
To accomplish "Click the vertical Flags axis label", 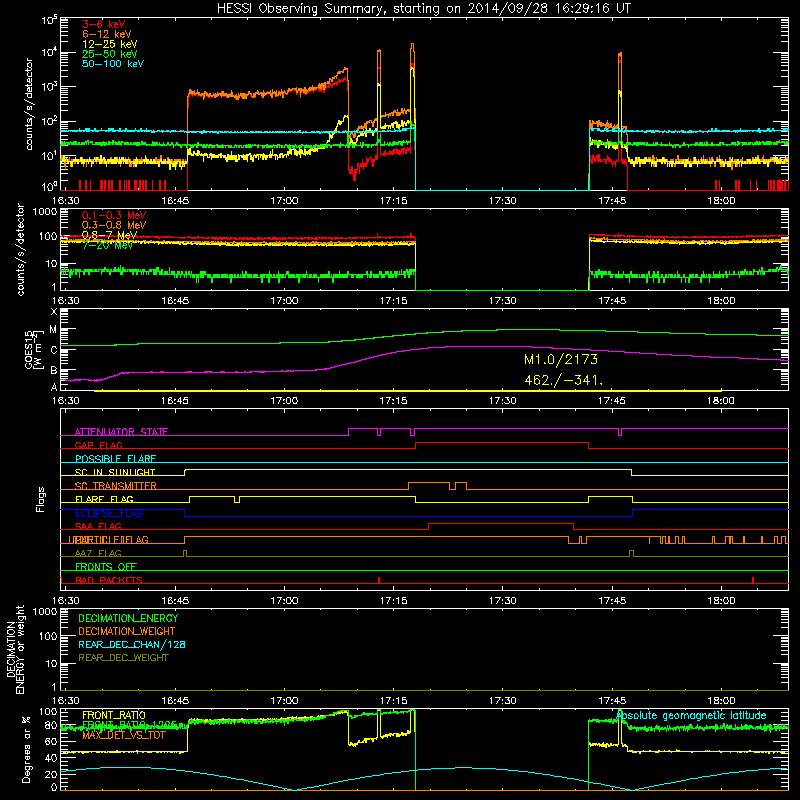I will pos(41,499).
